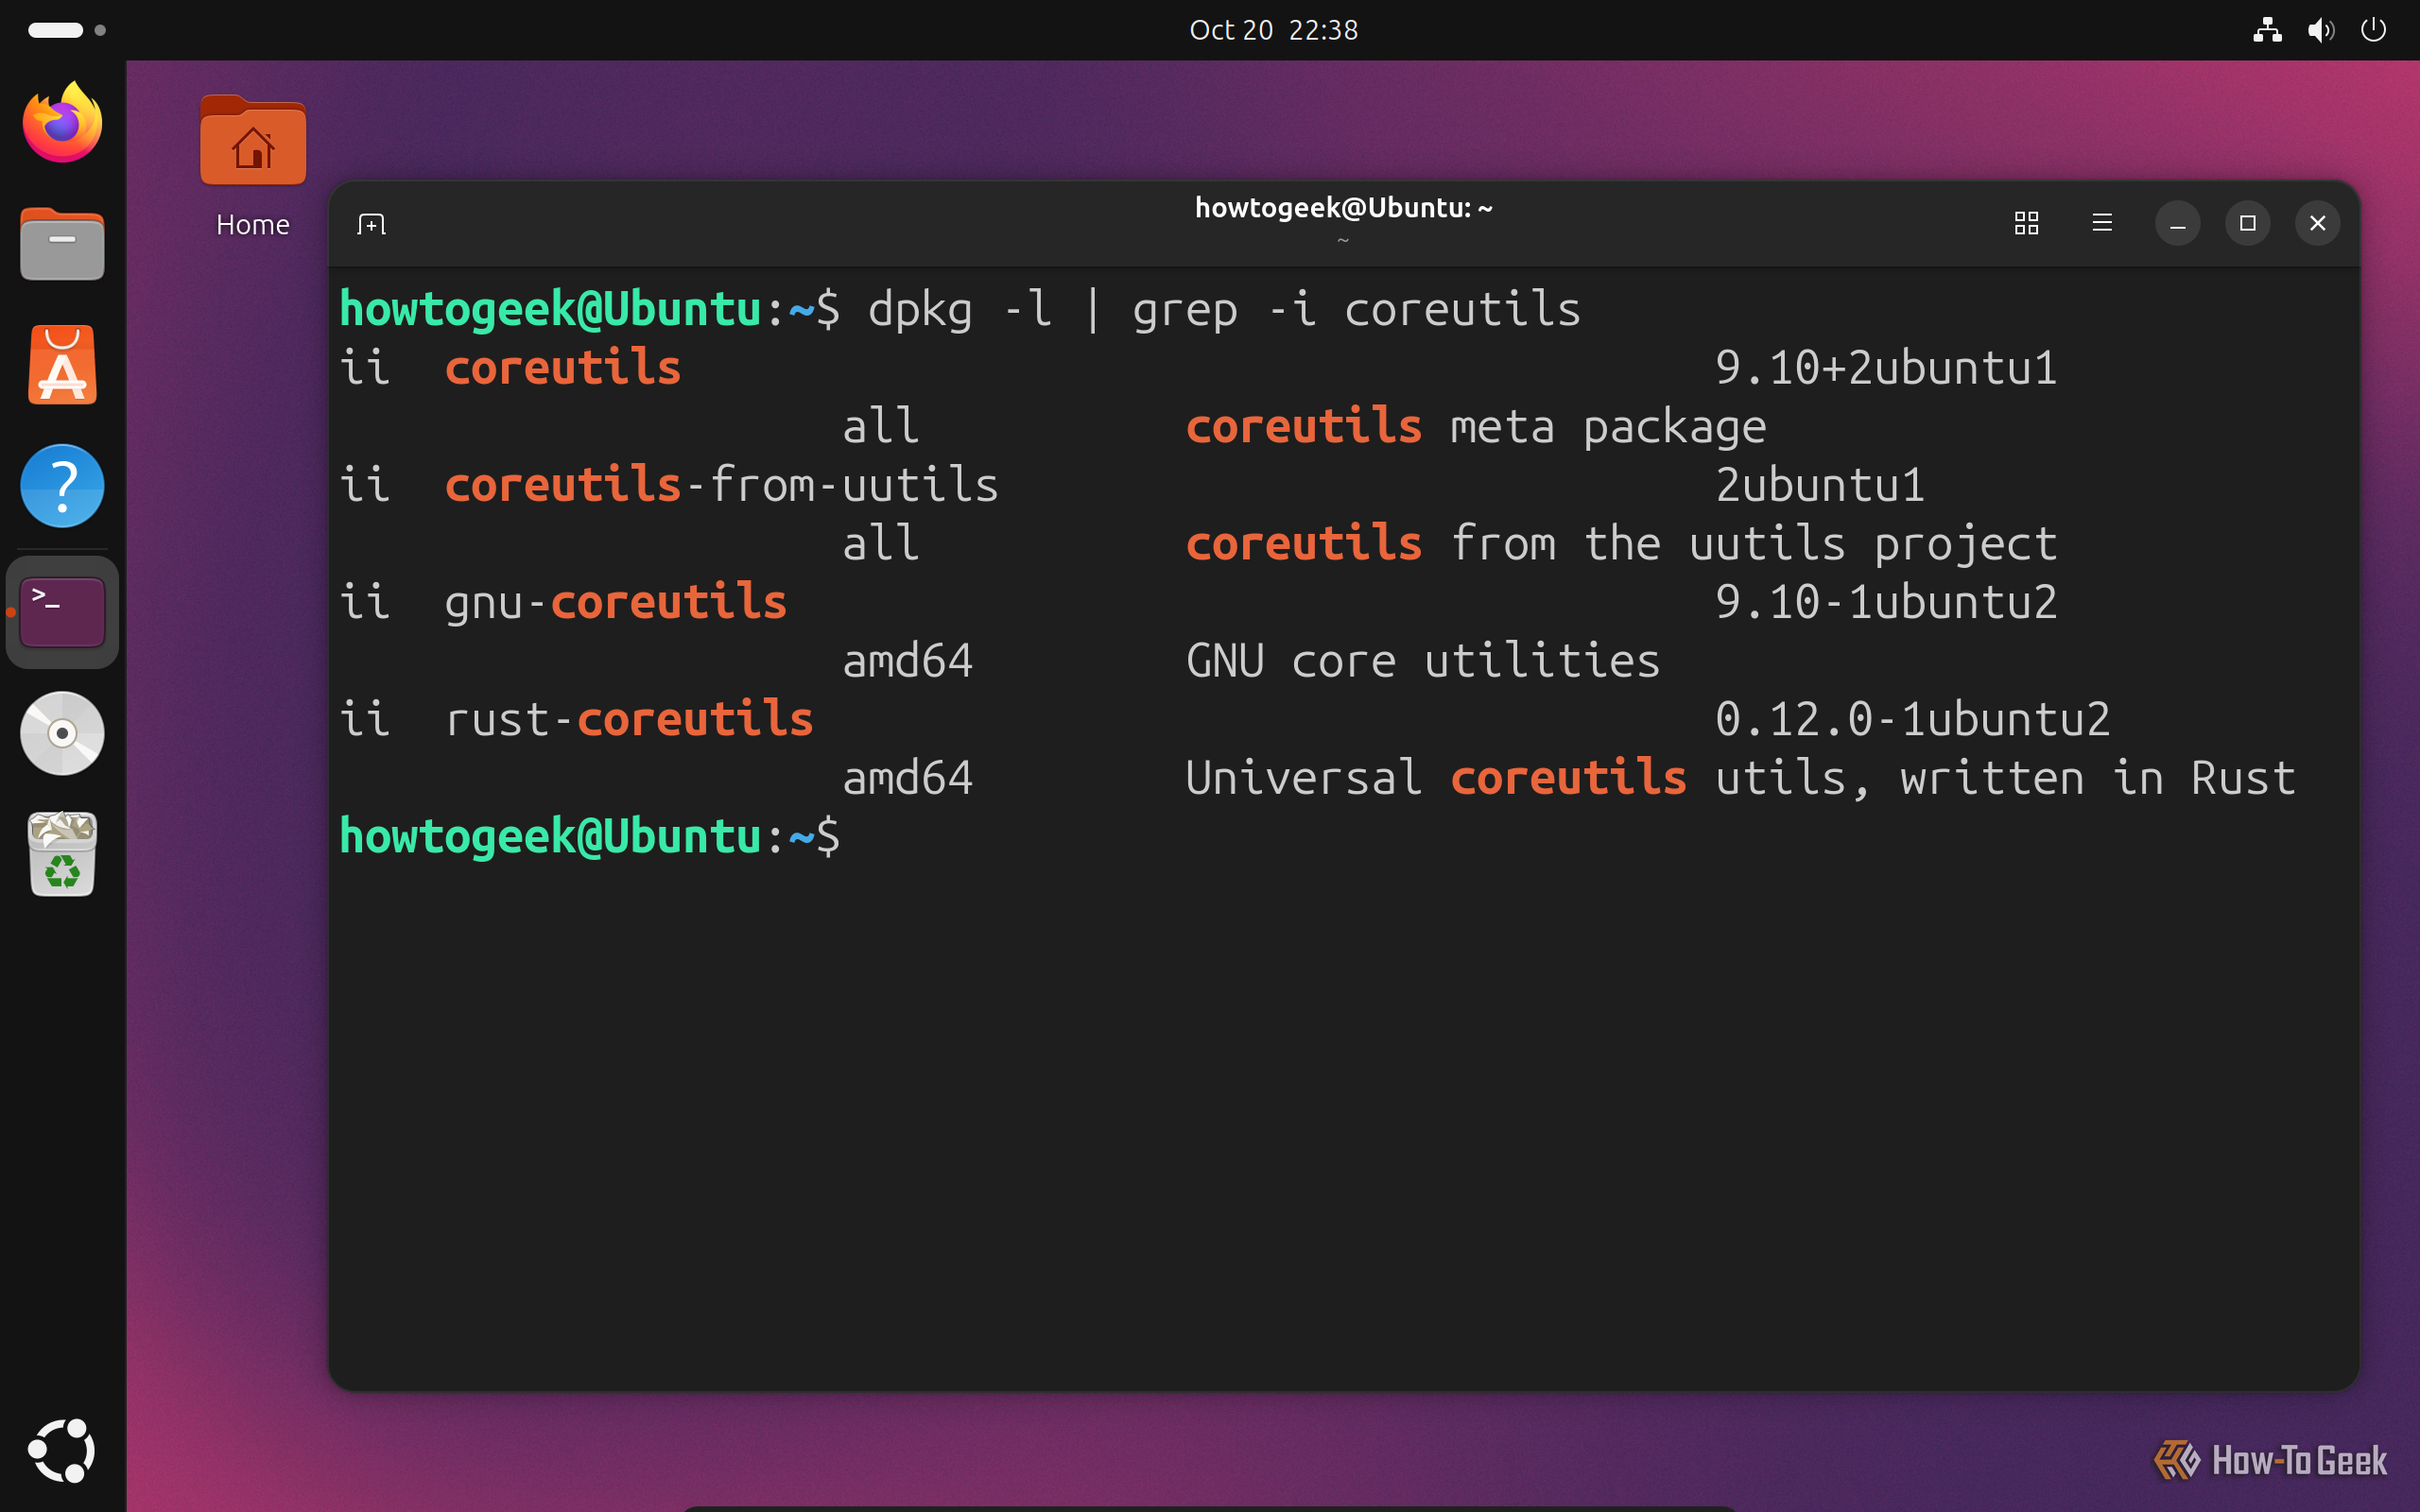Click the terminal title howtogeek@Ubuntu: ~
The image size is (2420, 1512).
1343,208
